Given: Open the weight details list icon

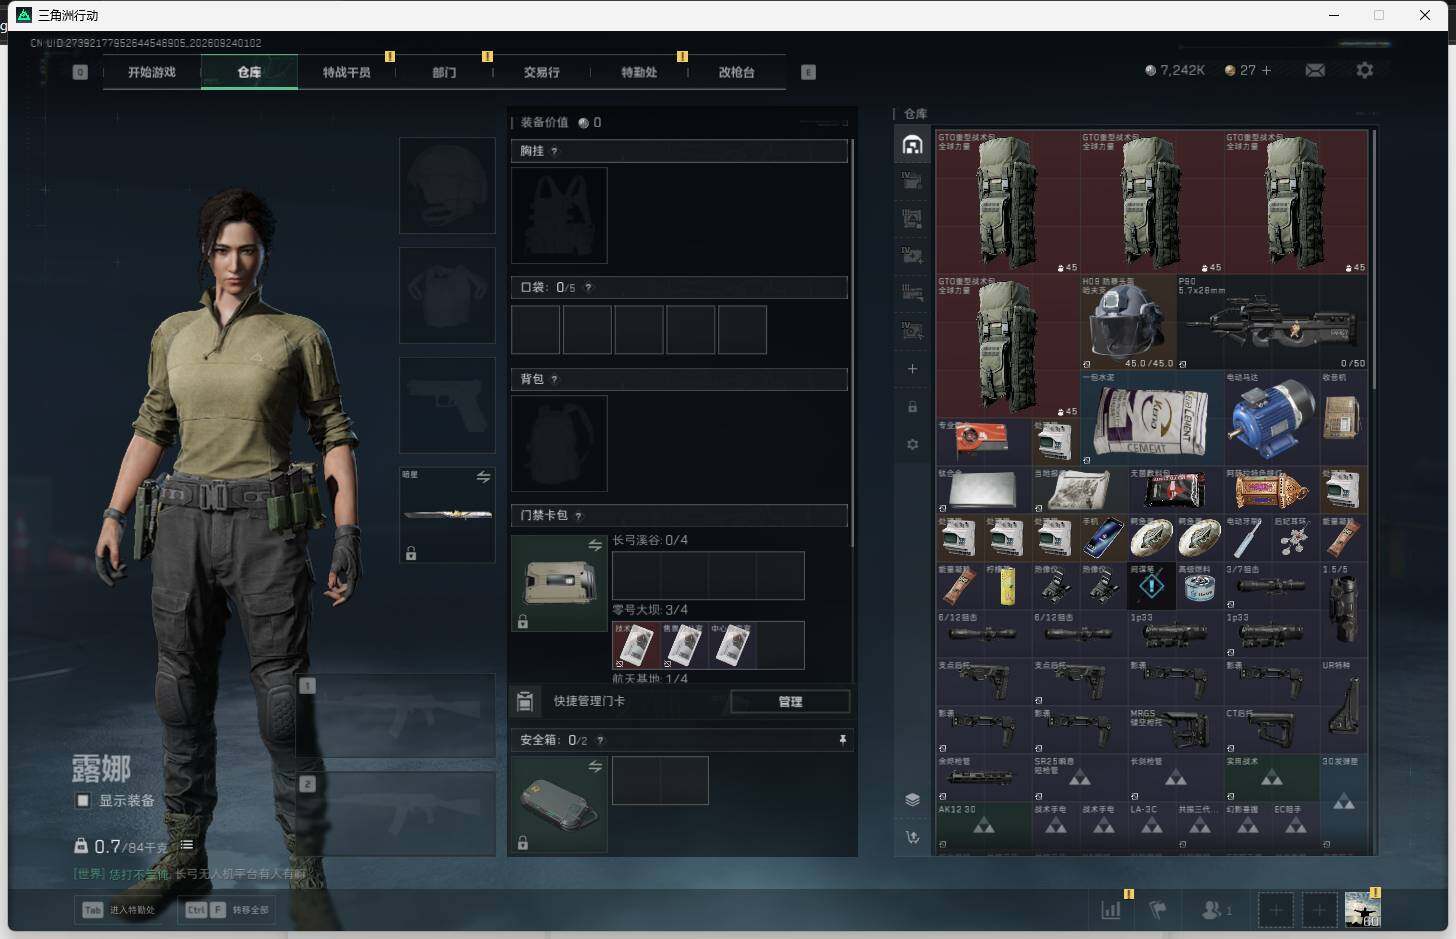Looking at the screenshot, I should [186, 845].
